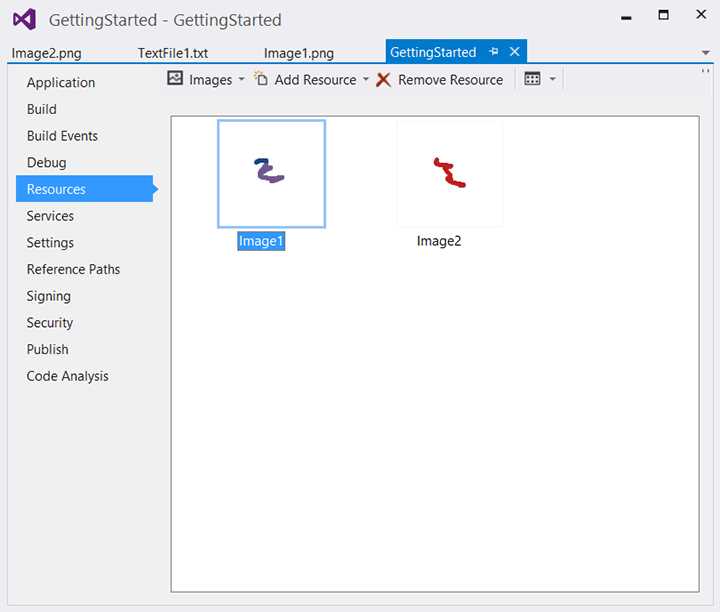Viewport: 720px width, 612px height.
Task: Select the Image2 resource thumbnail
Action: [450, 174]
